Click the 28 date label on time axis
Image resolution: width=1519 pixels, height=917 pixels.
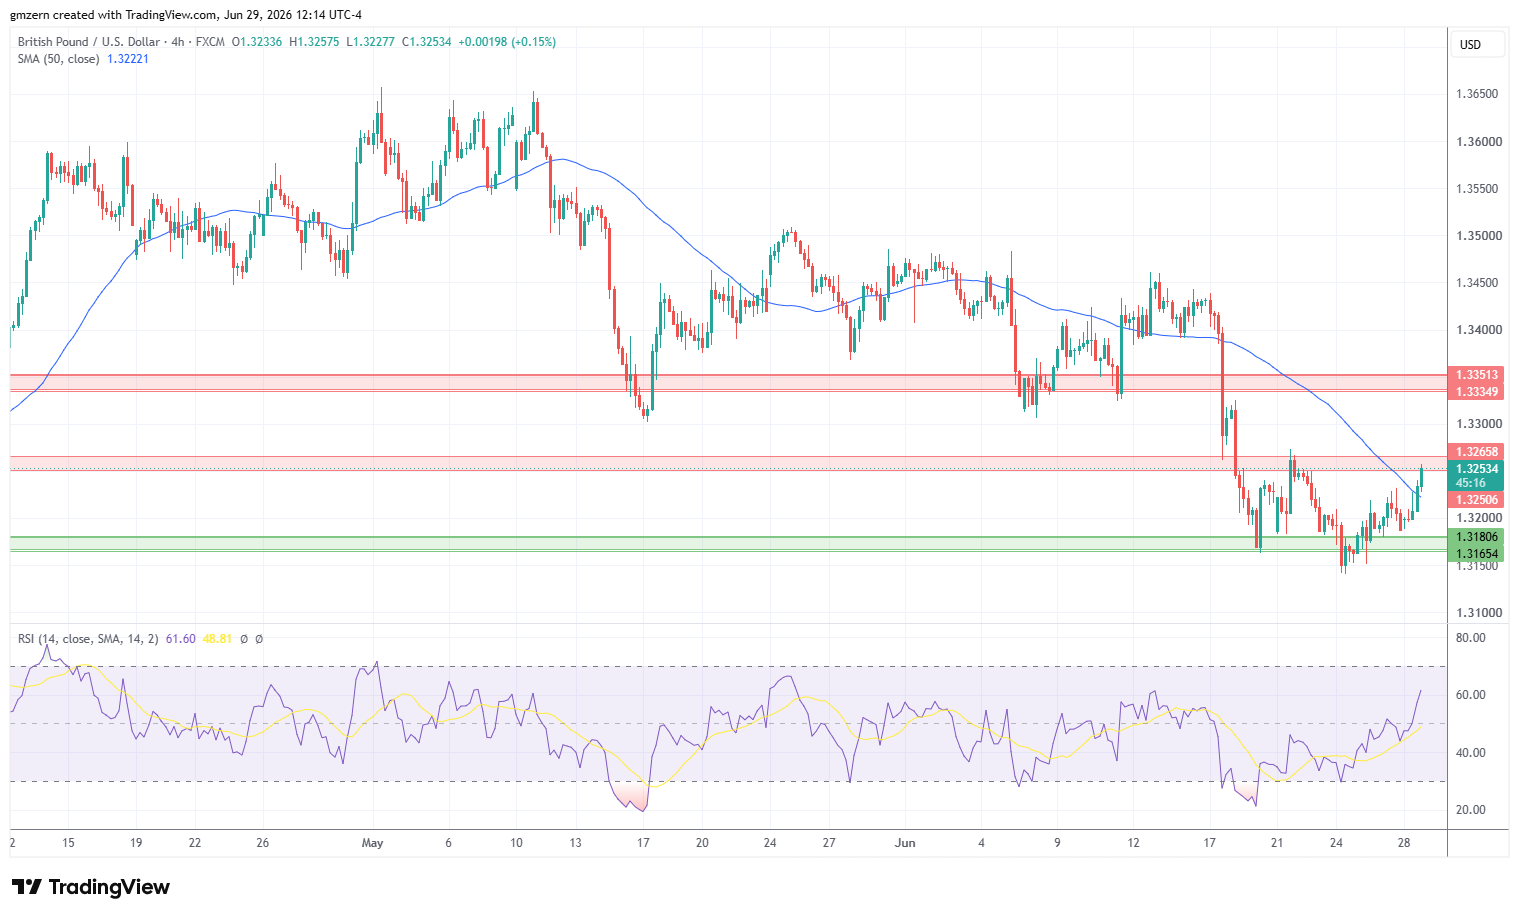(1404, 843)
